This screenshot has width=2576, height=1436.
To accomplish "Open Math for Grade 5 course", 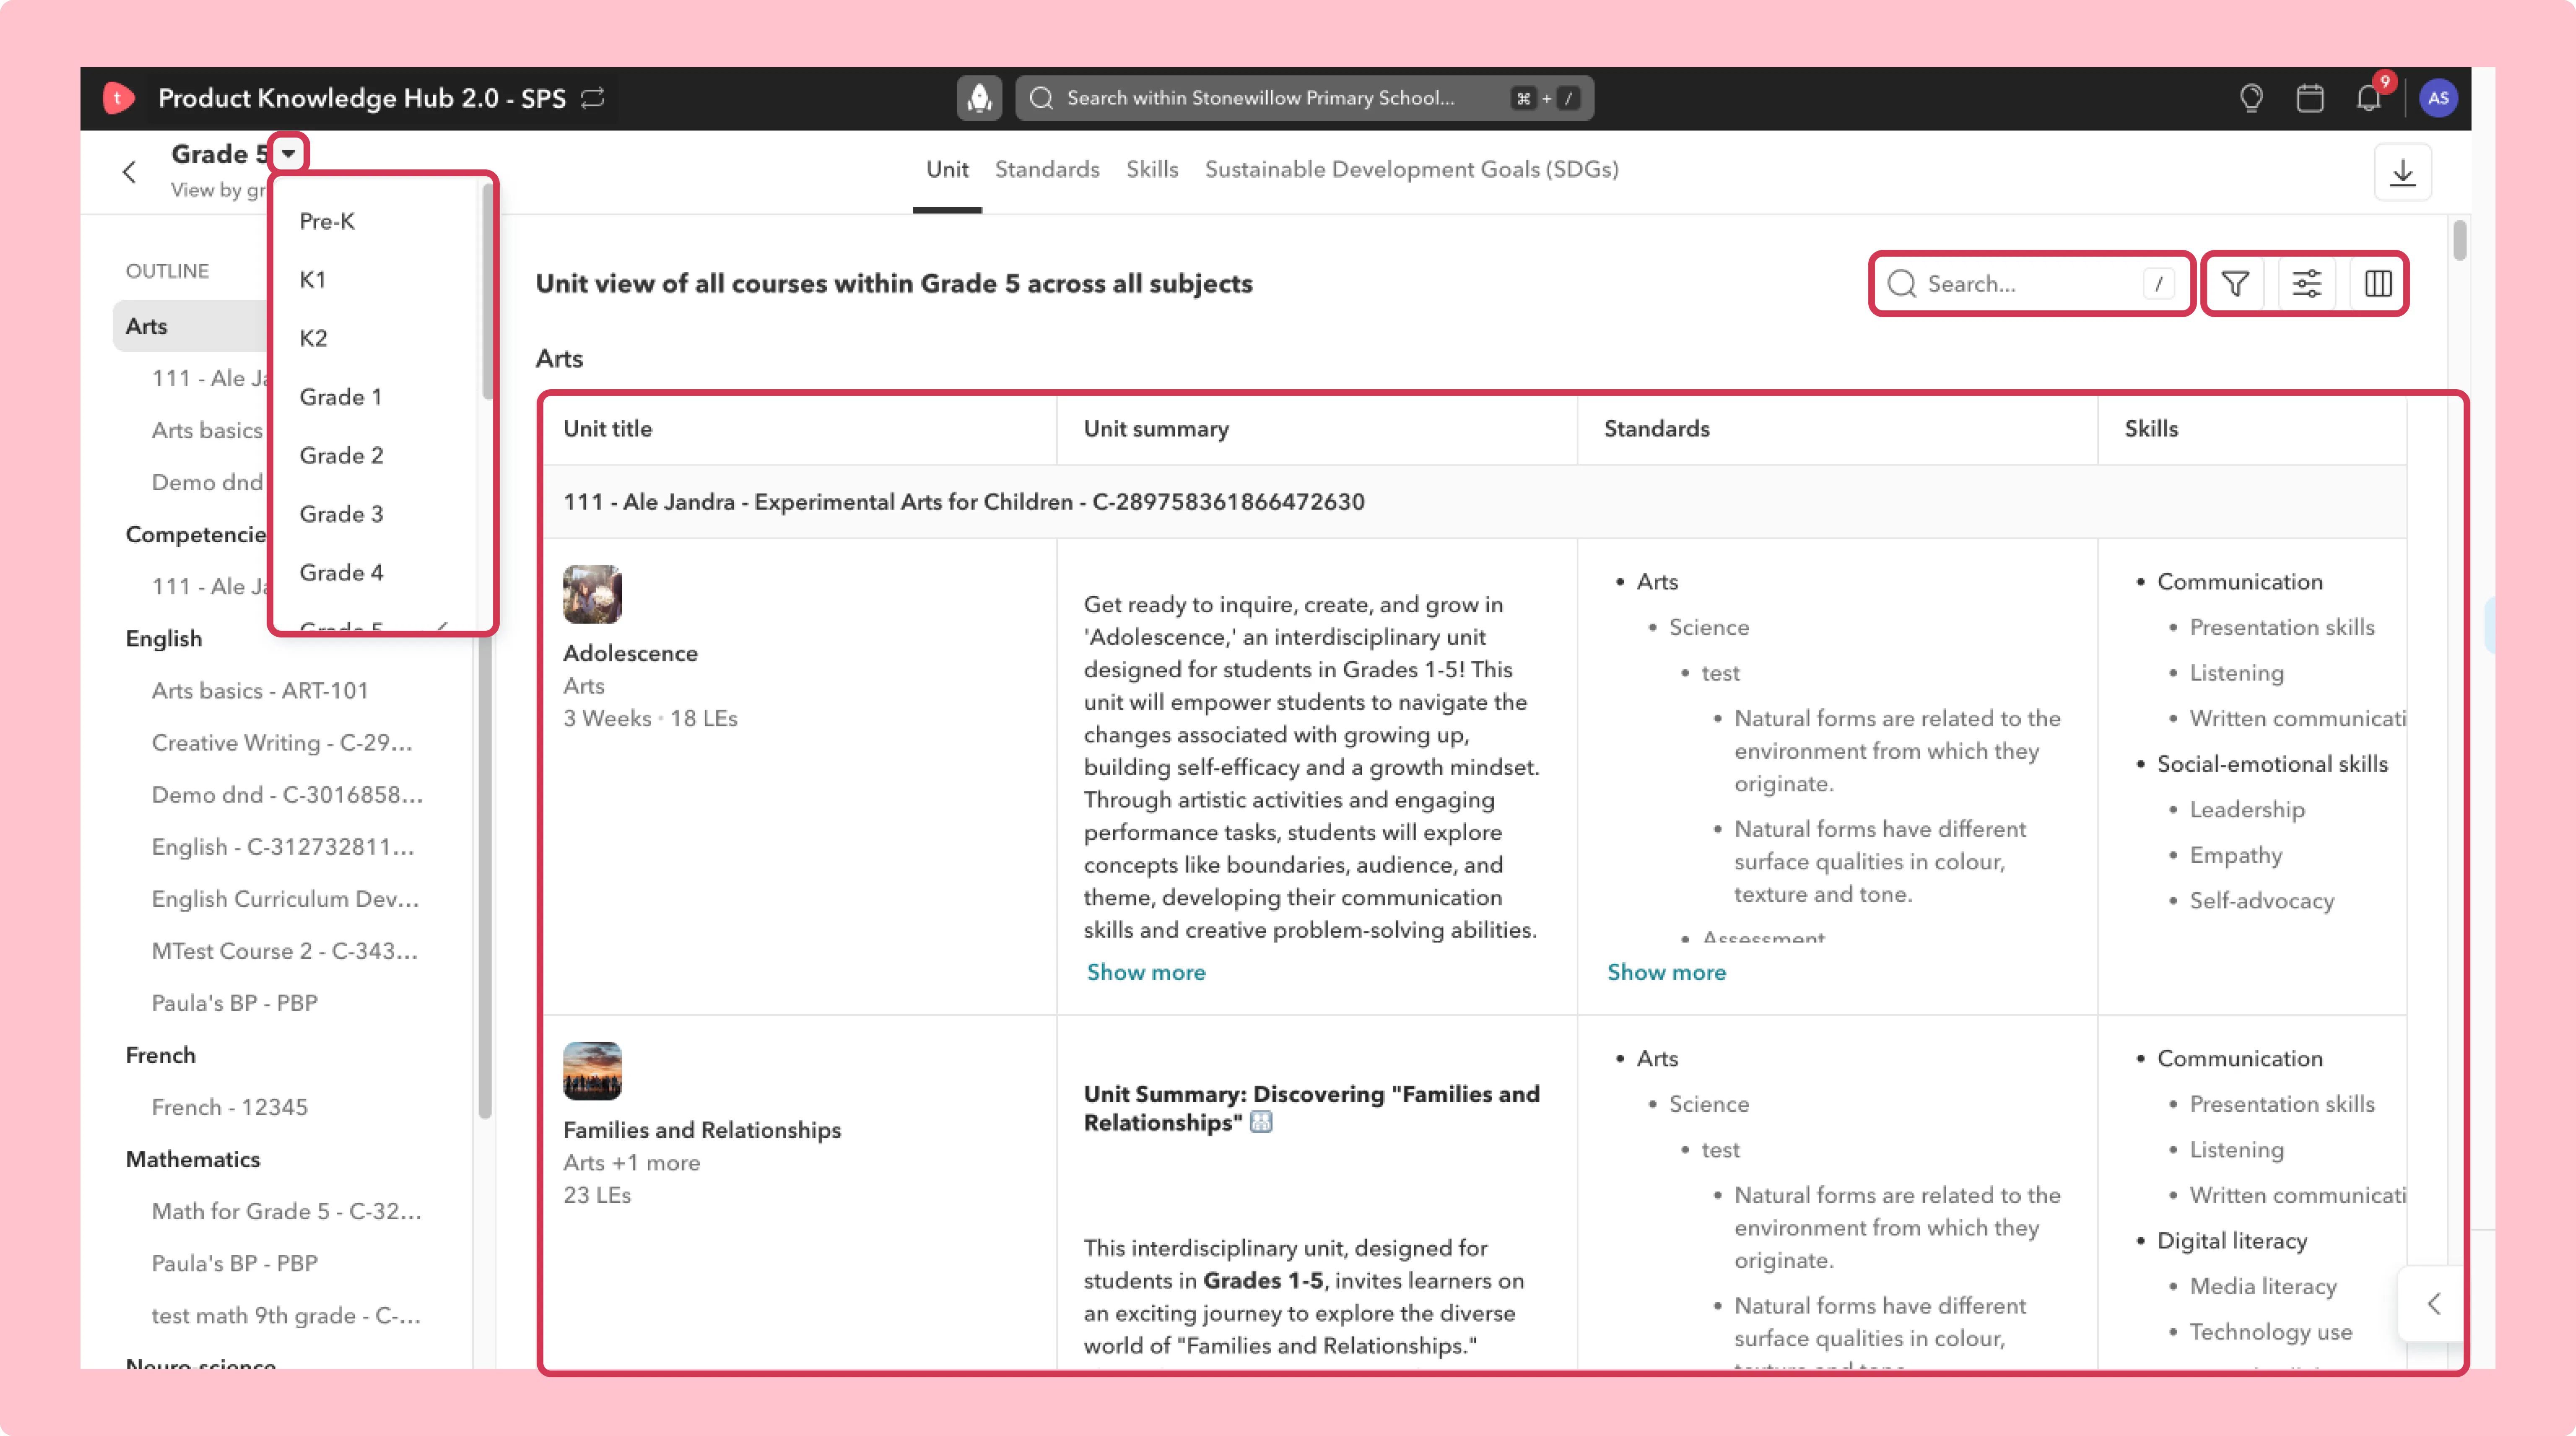I will (287, 1211).
